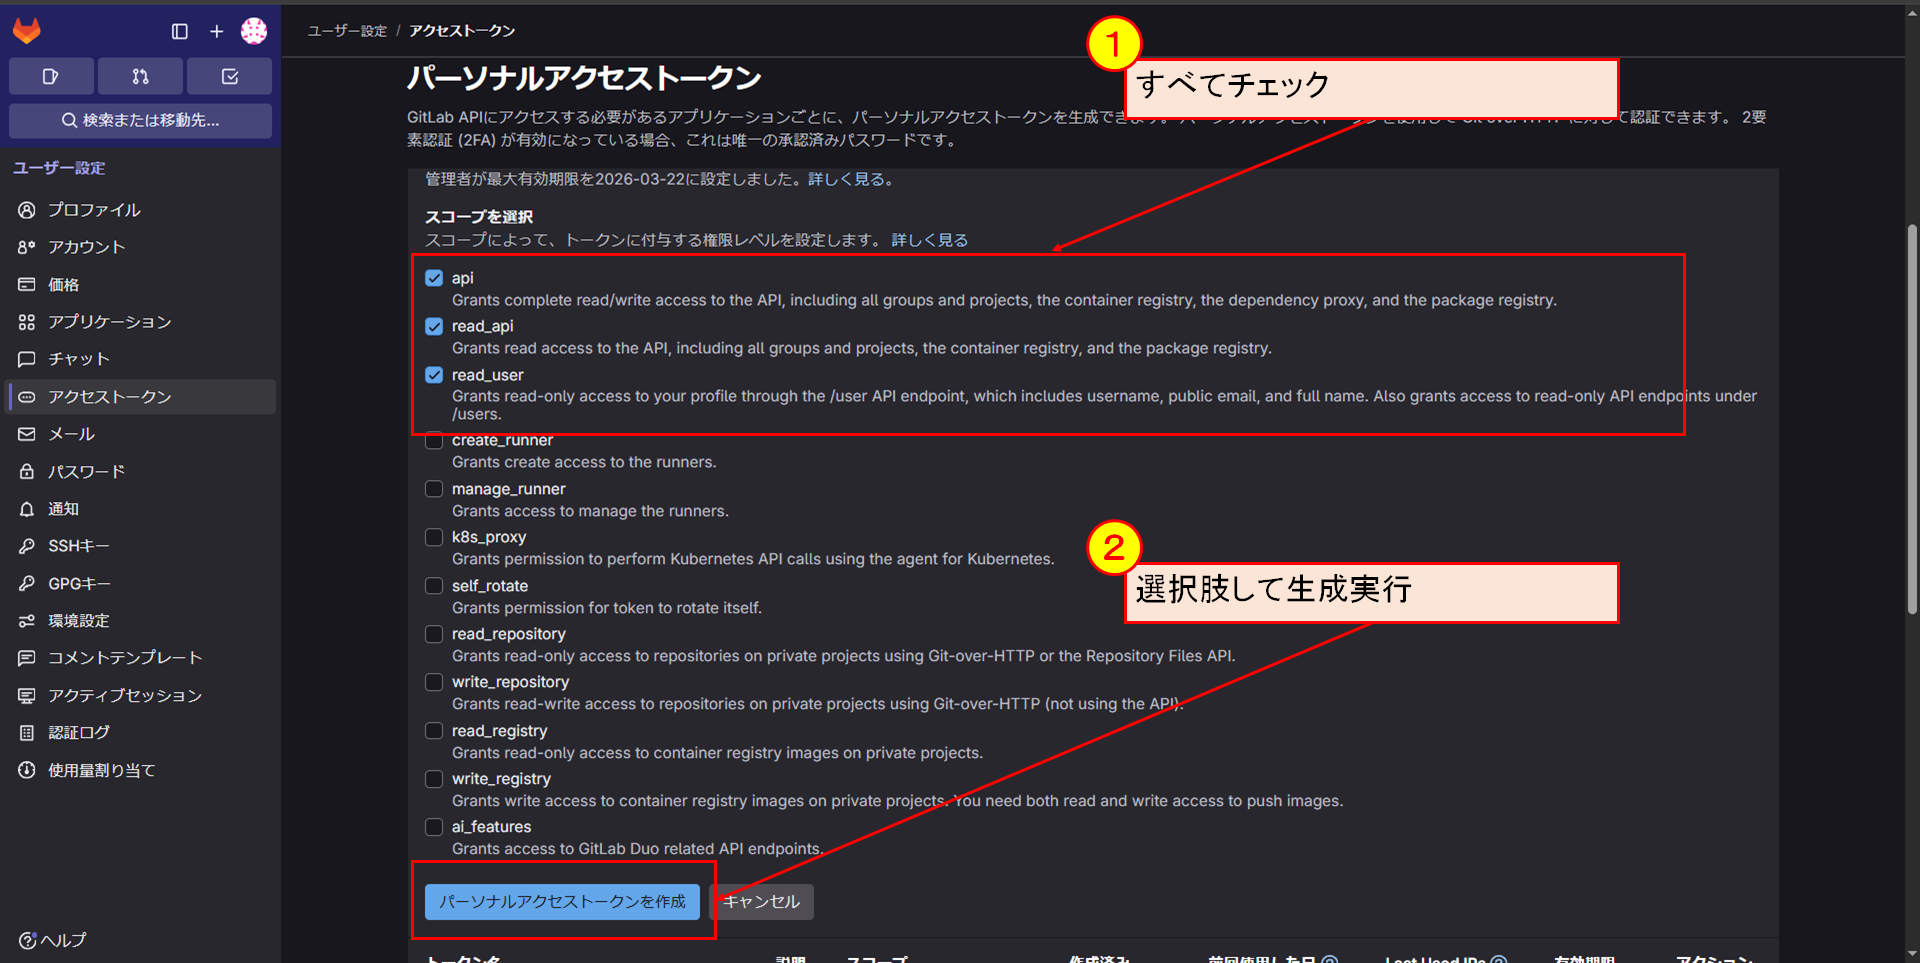This screenshot has width=1920, height=963.
Task: Click アクセストークン breadcrumb
Action: click(x=462, y=31)
